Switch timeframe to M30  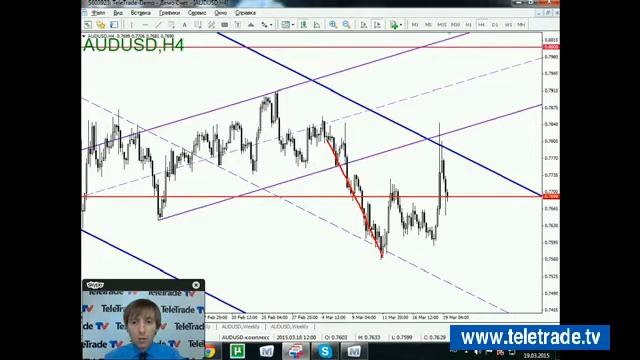pyautogui.click(x=455, y=25)
